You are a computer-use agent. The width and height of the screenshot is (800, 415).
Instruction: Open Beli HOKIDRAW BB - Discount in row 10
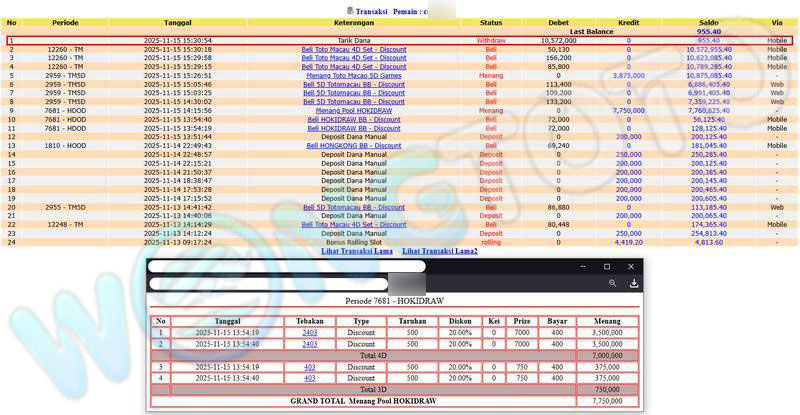pos(351,119)
